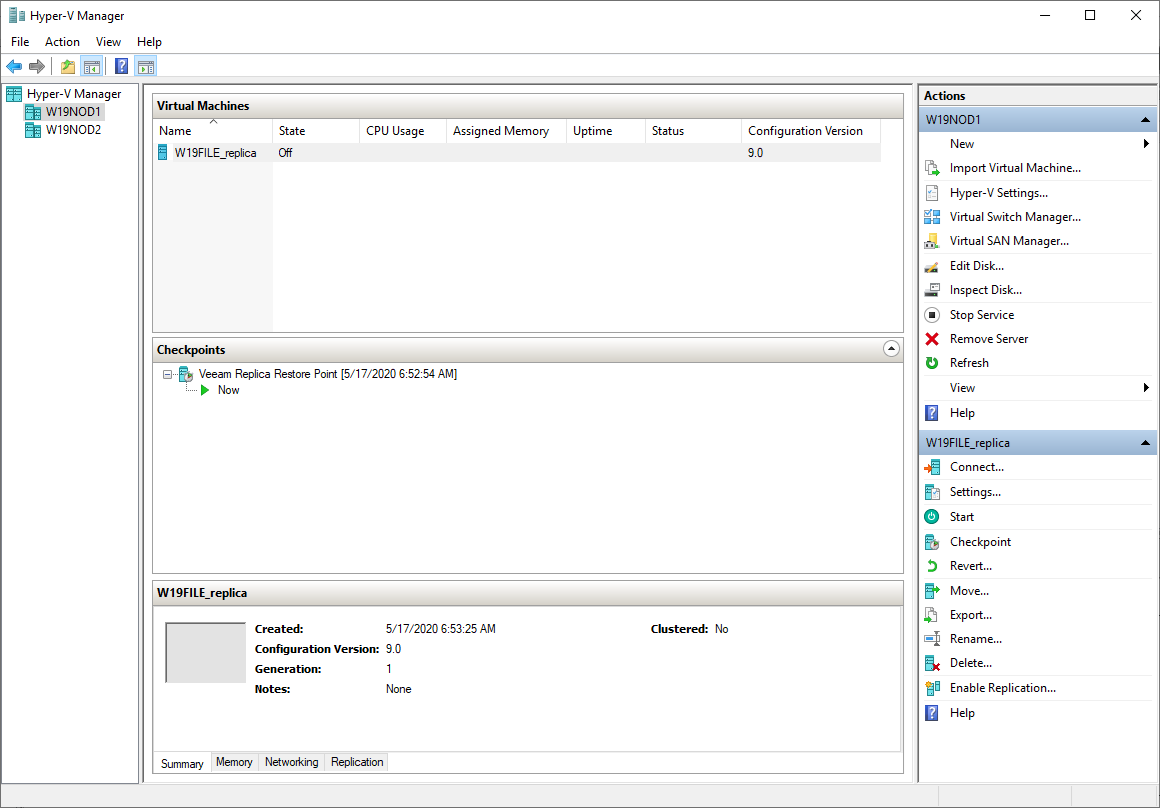This screenshot has height=808, width=1160.
Task: Click the green Refresh icon
Action: coord(932,363)
